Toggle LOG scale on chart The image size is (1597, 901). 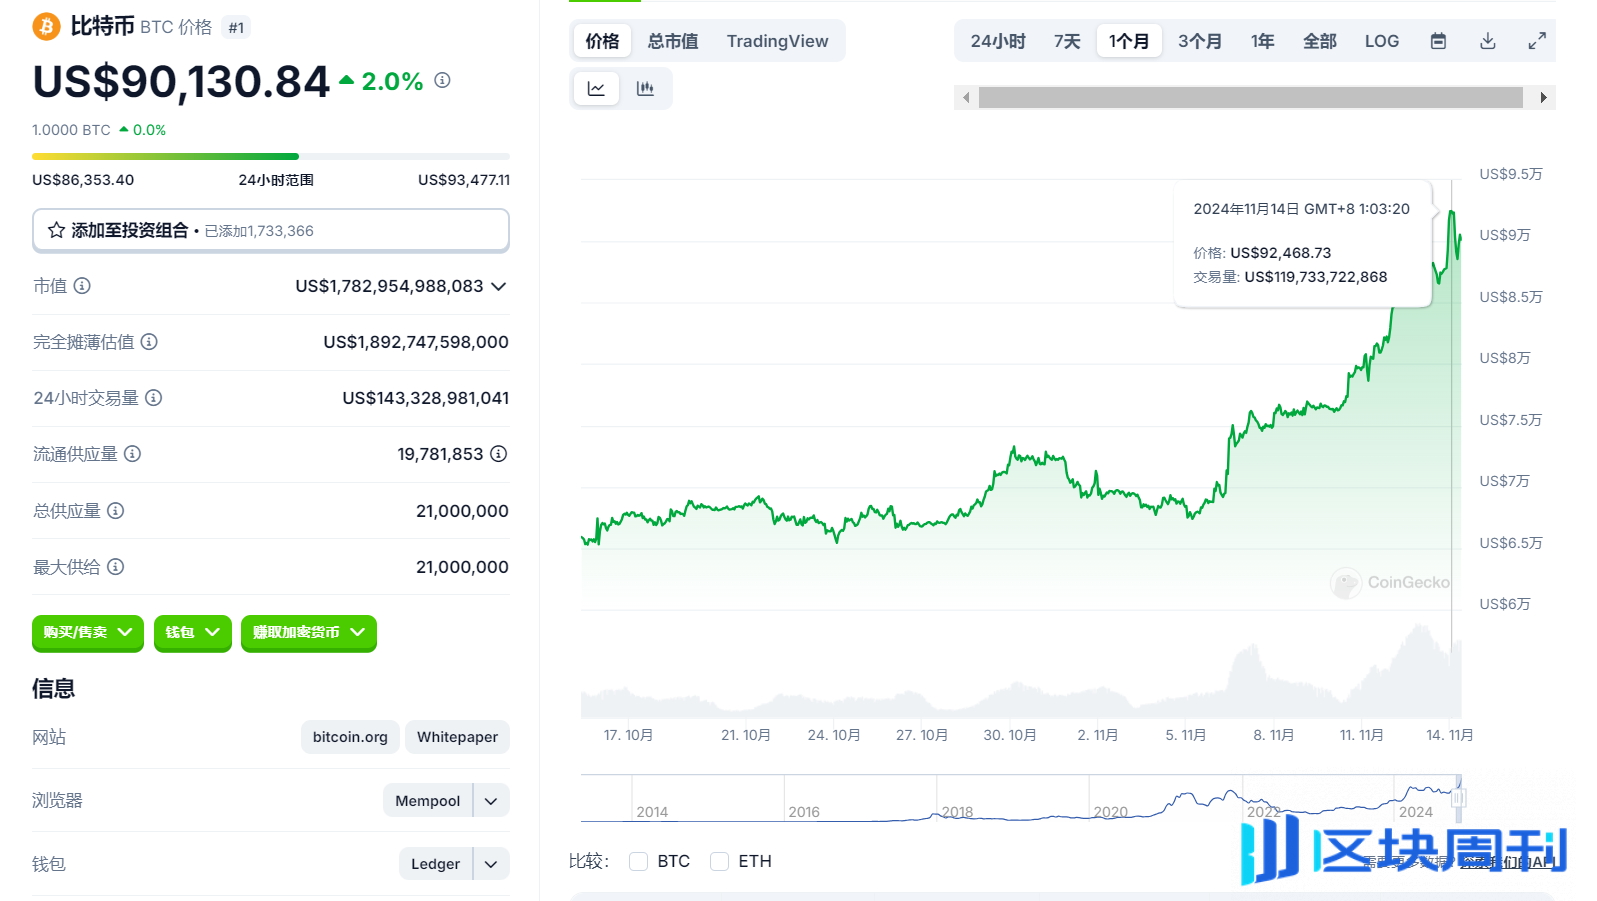1382,41
